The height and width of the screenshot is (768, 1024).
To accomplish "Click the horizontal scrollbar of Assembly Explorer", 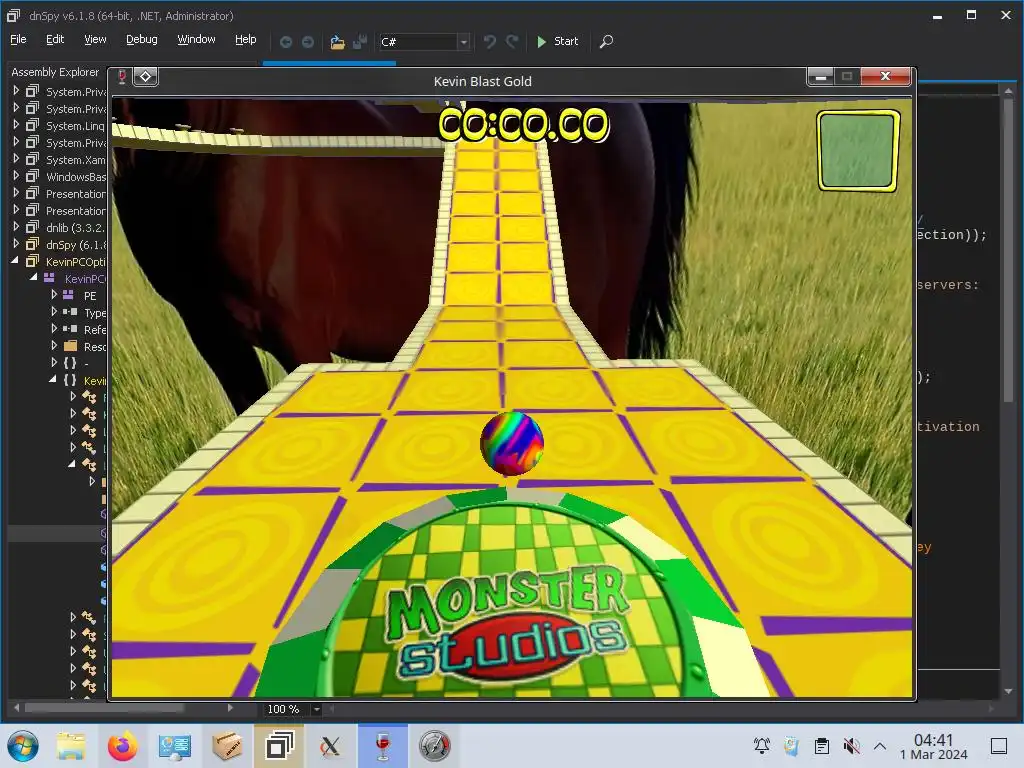I will [x=104, y=708].
